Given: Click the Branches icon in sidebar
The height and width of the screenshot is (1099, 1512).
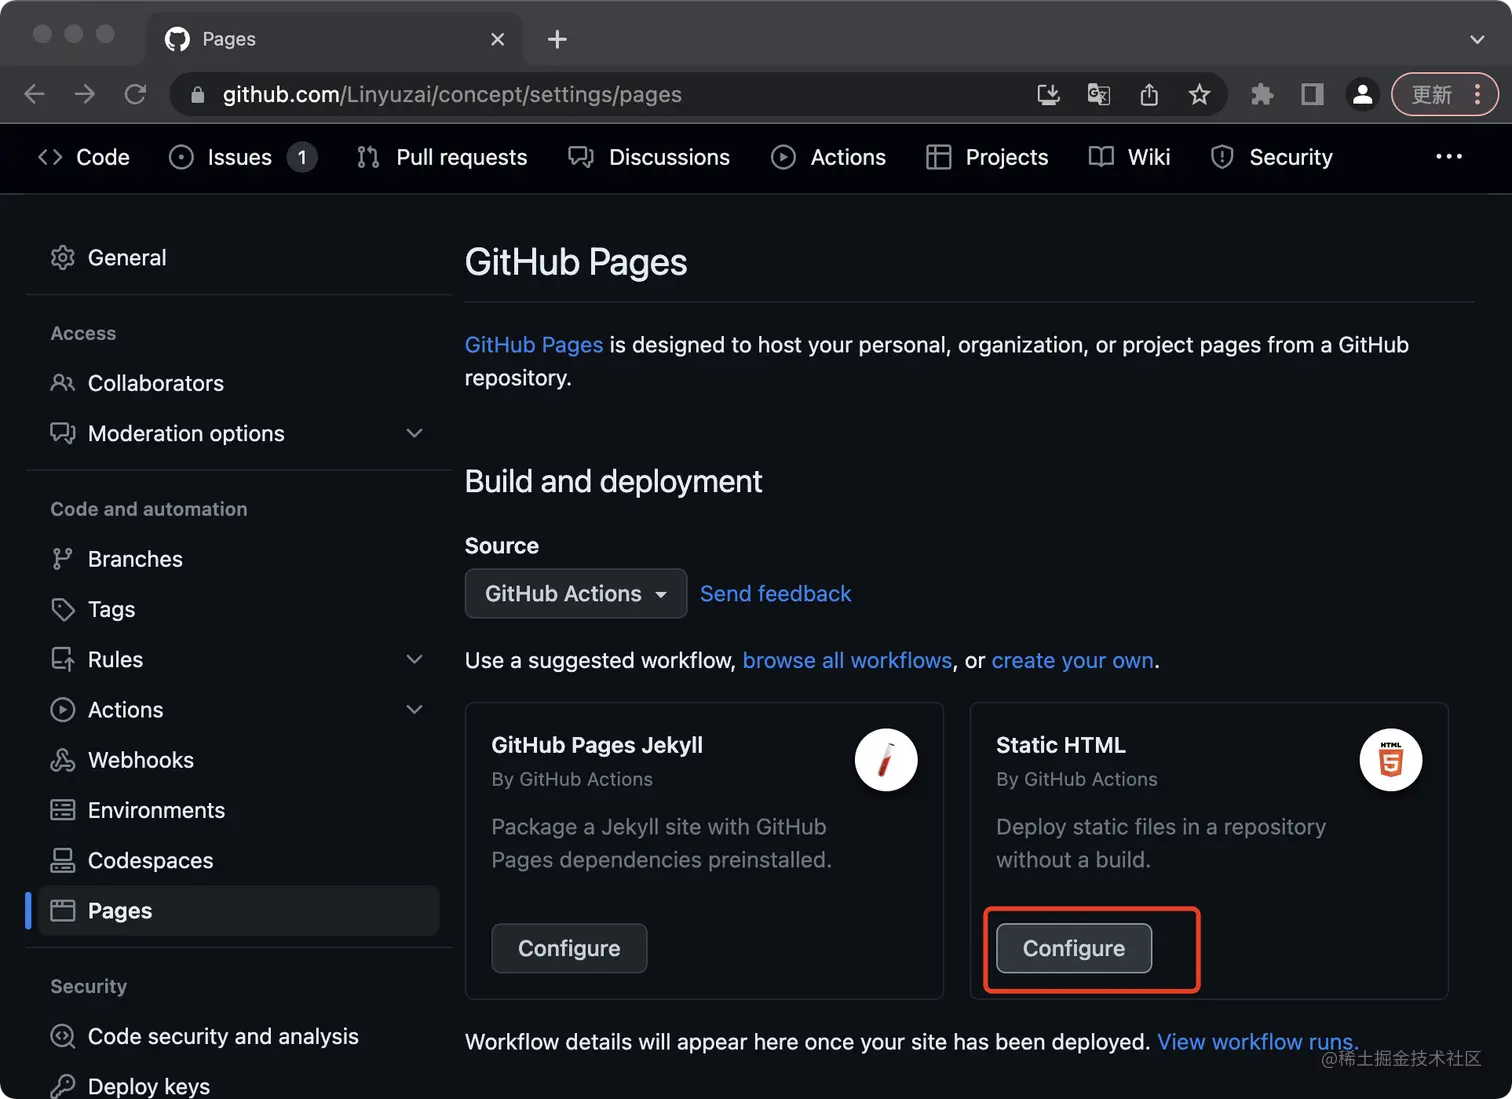Looking at the screenshot, I should [x=63, y=559].
